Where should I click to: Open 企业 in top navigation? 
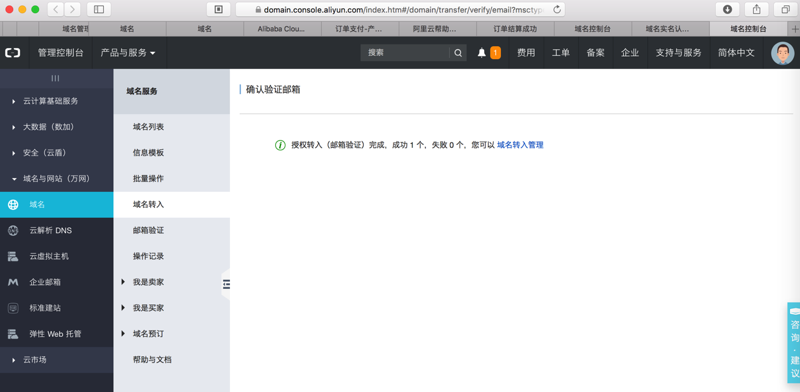click(630, 53)
